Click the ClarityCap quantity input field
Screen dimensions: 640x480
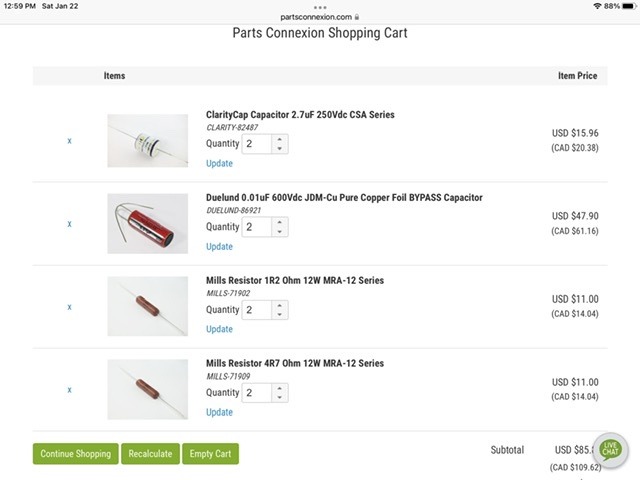click(x=257, y=144)
